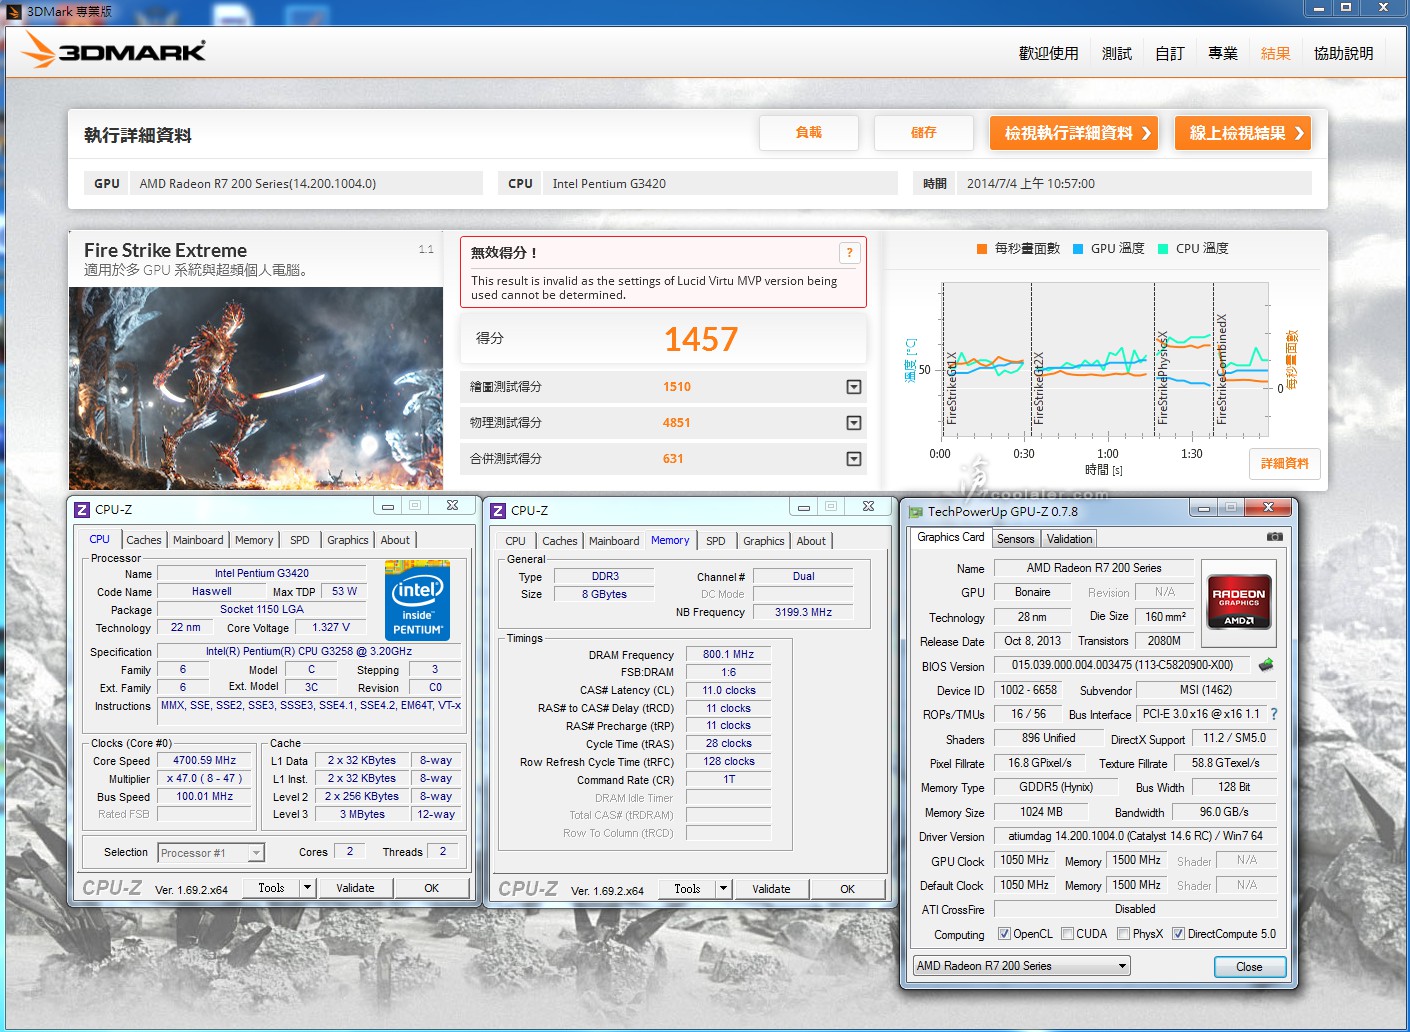Viewport: 1410px width, 1032px height.
Task: Click the 3DMark logo in header
Action: [114, 51]
